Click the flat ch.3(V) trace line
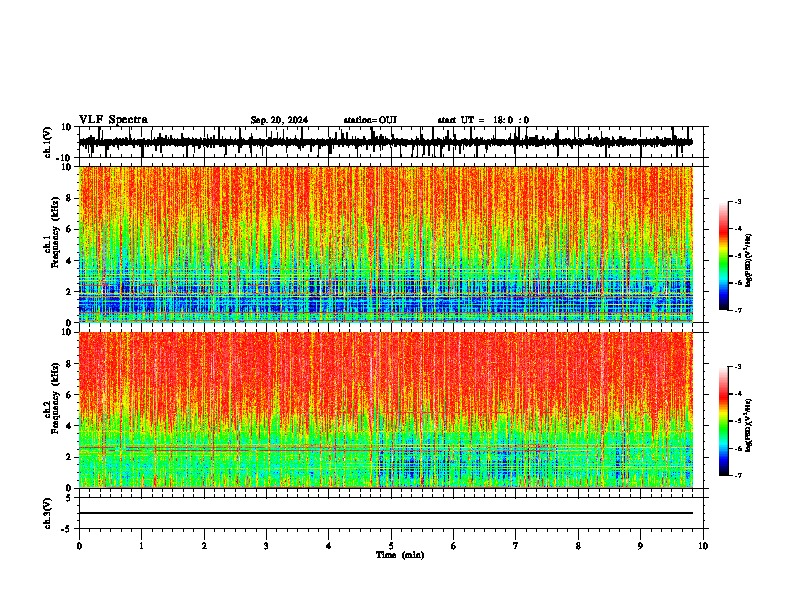 coord(386,513)
